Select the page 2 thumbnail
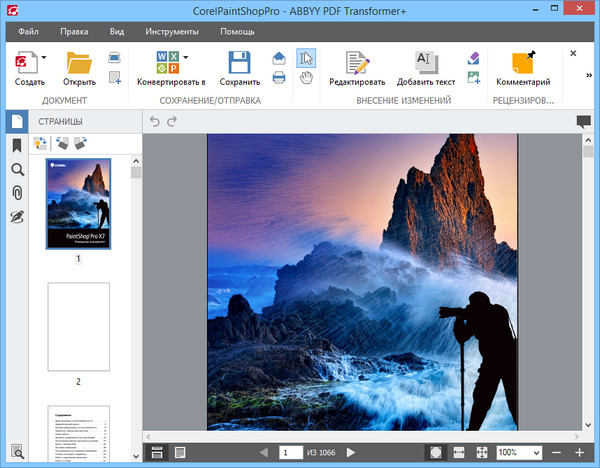The height and width of the screenshot is (468, 600). pos(78,327)
